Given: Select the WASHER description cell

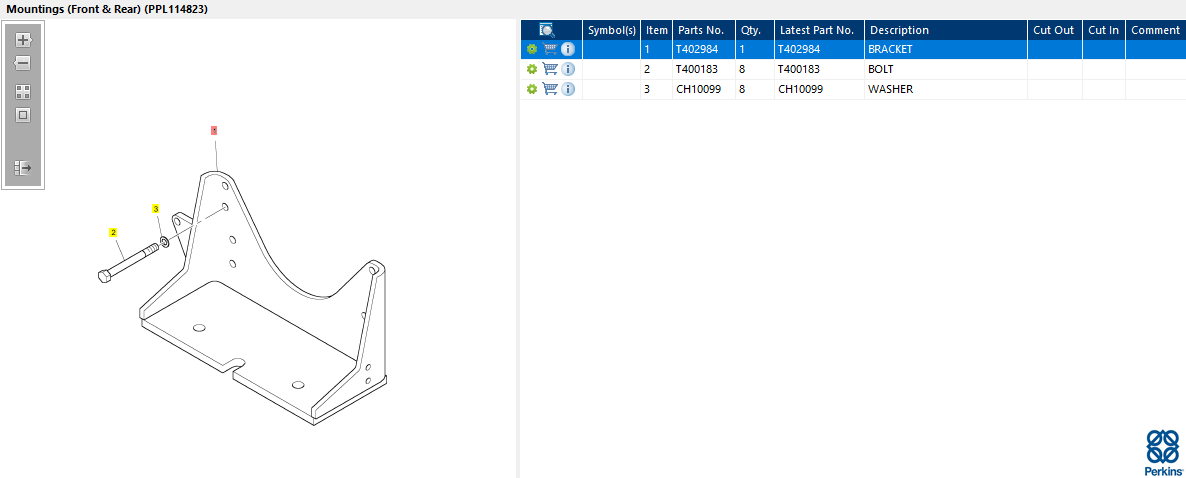Looking at the screenshot, I should [945, 89].
